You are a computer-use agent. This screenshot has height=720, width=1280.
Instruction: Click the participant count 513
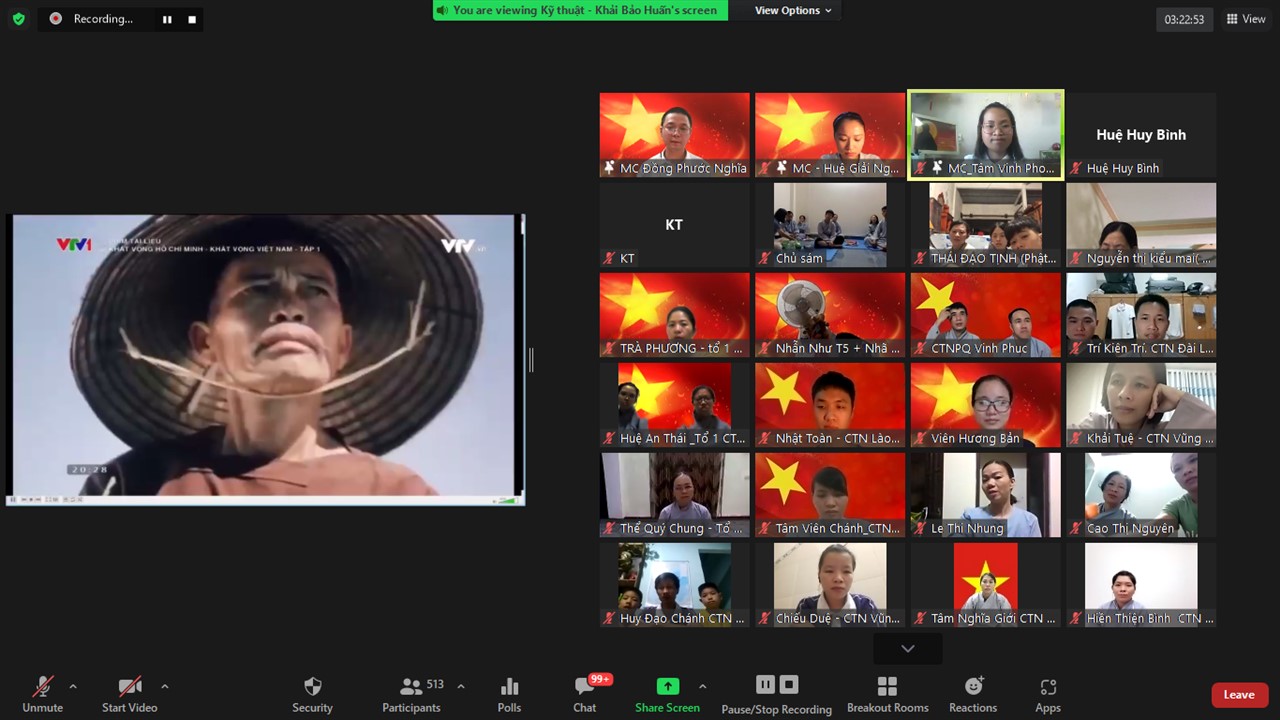pos(435,685)
